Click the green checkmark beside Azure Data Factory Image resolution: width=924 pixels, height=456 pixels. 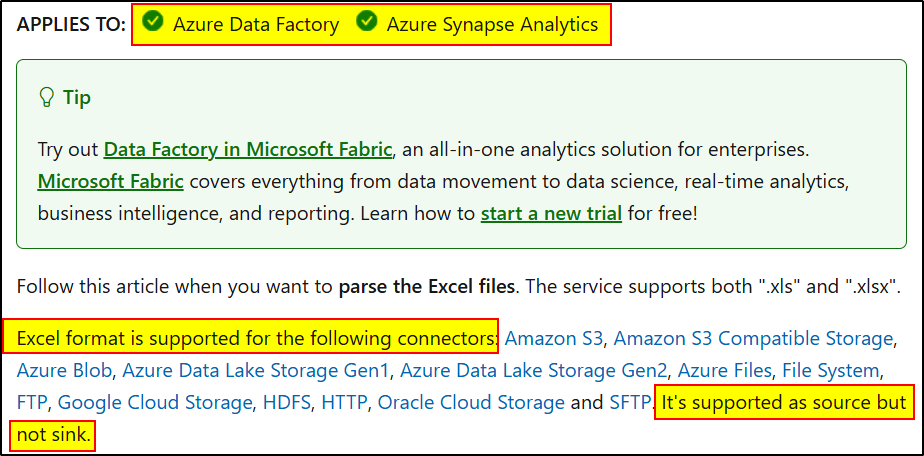point(152,22)
